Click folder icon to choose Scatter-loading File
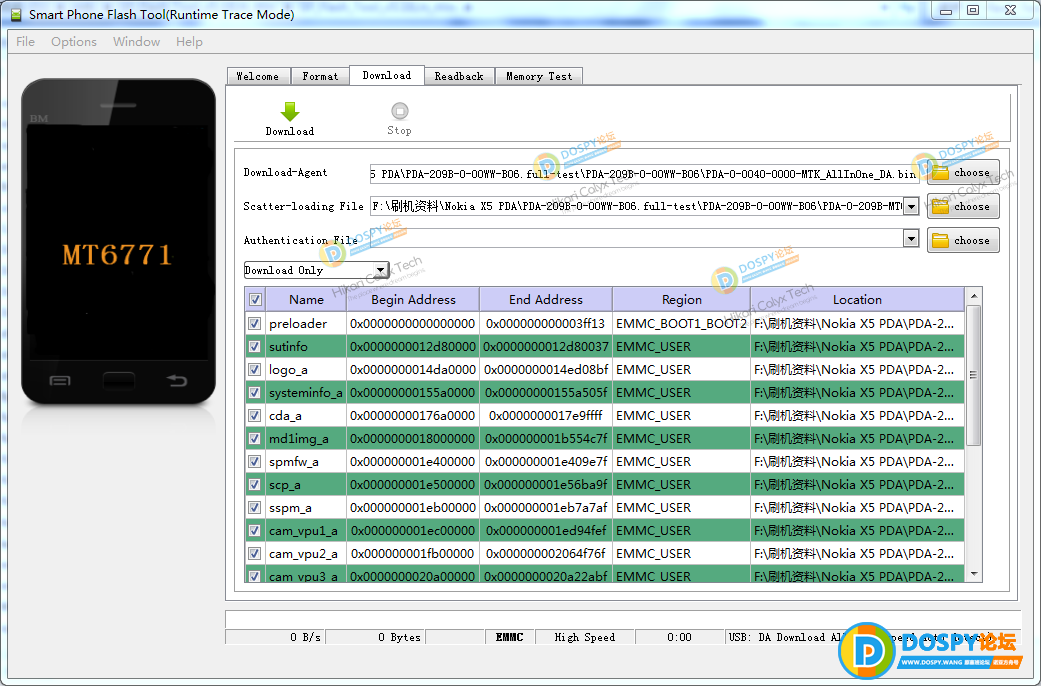Viewport: 1041px width, 686px height. click(x=940, y=207)
